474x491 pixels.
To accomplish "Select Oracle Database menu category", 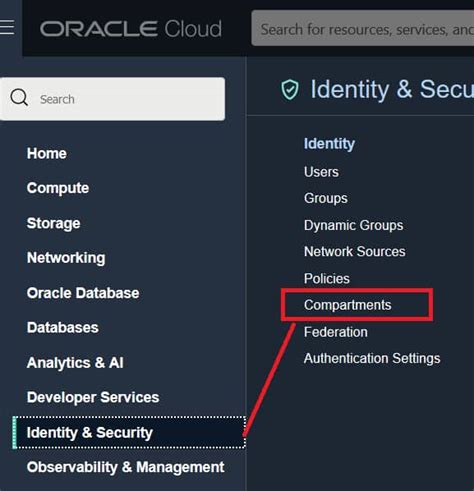I will coord(83,293).
